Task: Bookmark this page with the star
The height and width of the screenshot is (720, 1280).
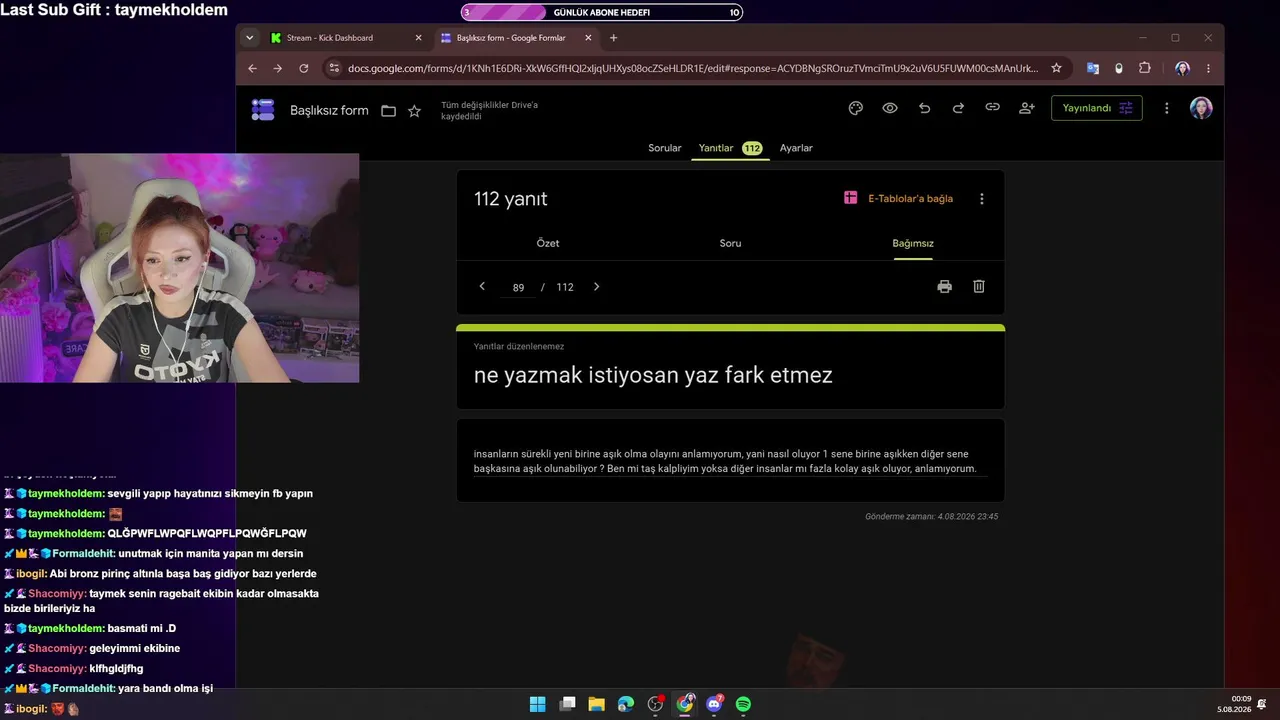Action: click(1056, 68)
